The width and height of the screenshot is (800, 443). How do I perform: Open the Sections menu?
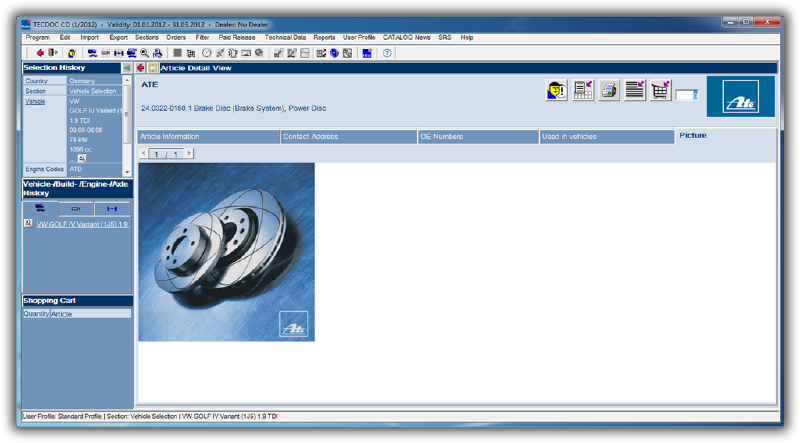coord(146,38)
